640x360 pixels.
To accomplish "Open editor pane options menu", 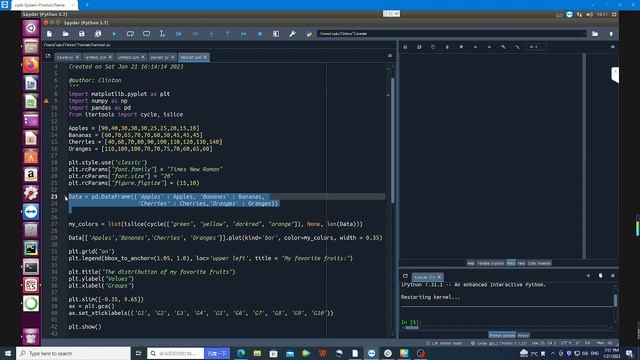I will tap(390, 56).
